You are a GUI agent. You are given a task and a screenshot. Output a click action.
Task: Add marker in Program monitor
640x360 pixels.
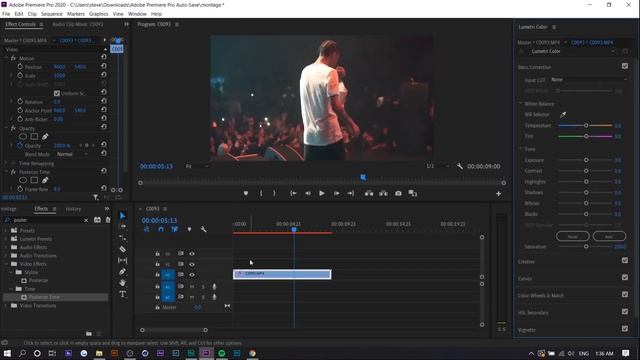[x=246, y=193]
